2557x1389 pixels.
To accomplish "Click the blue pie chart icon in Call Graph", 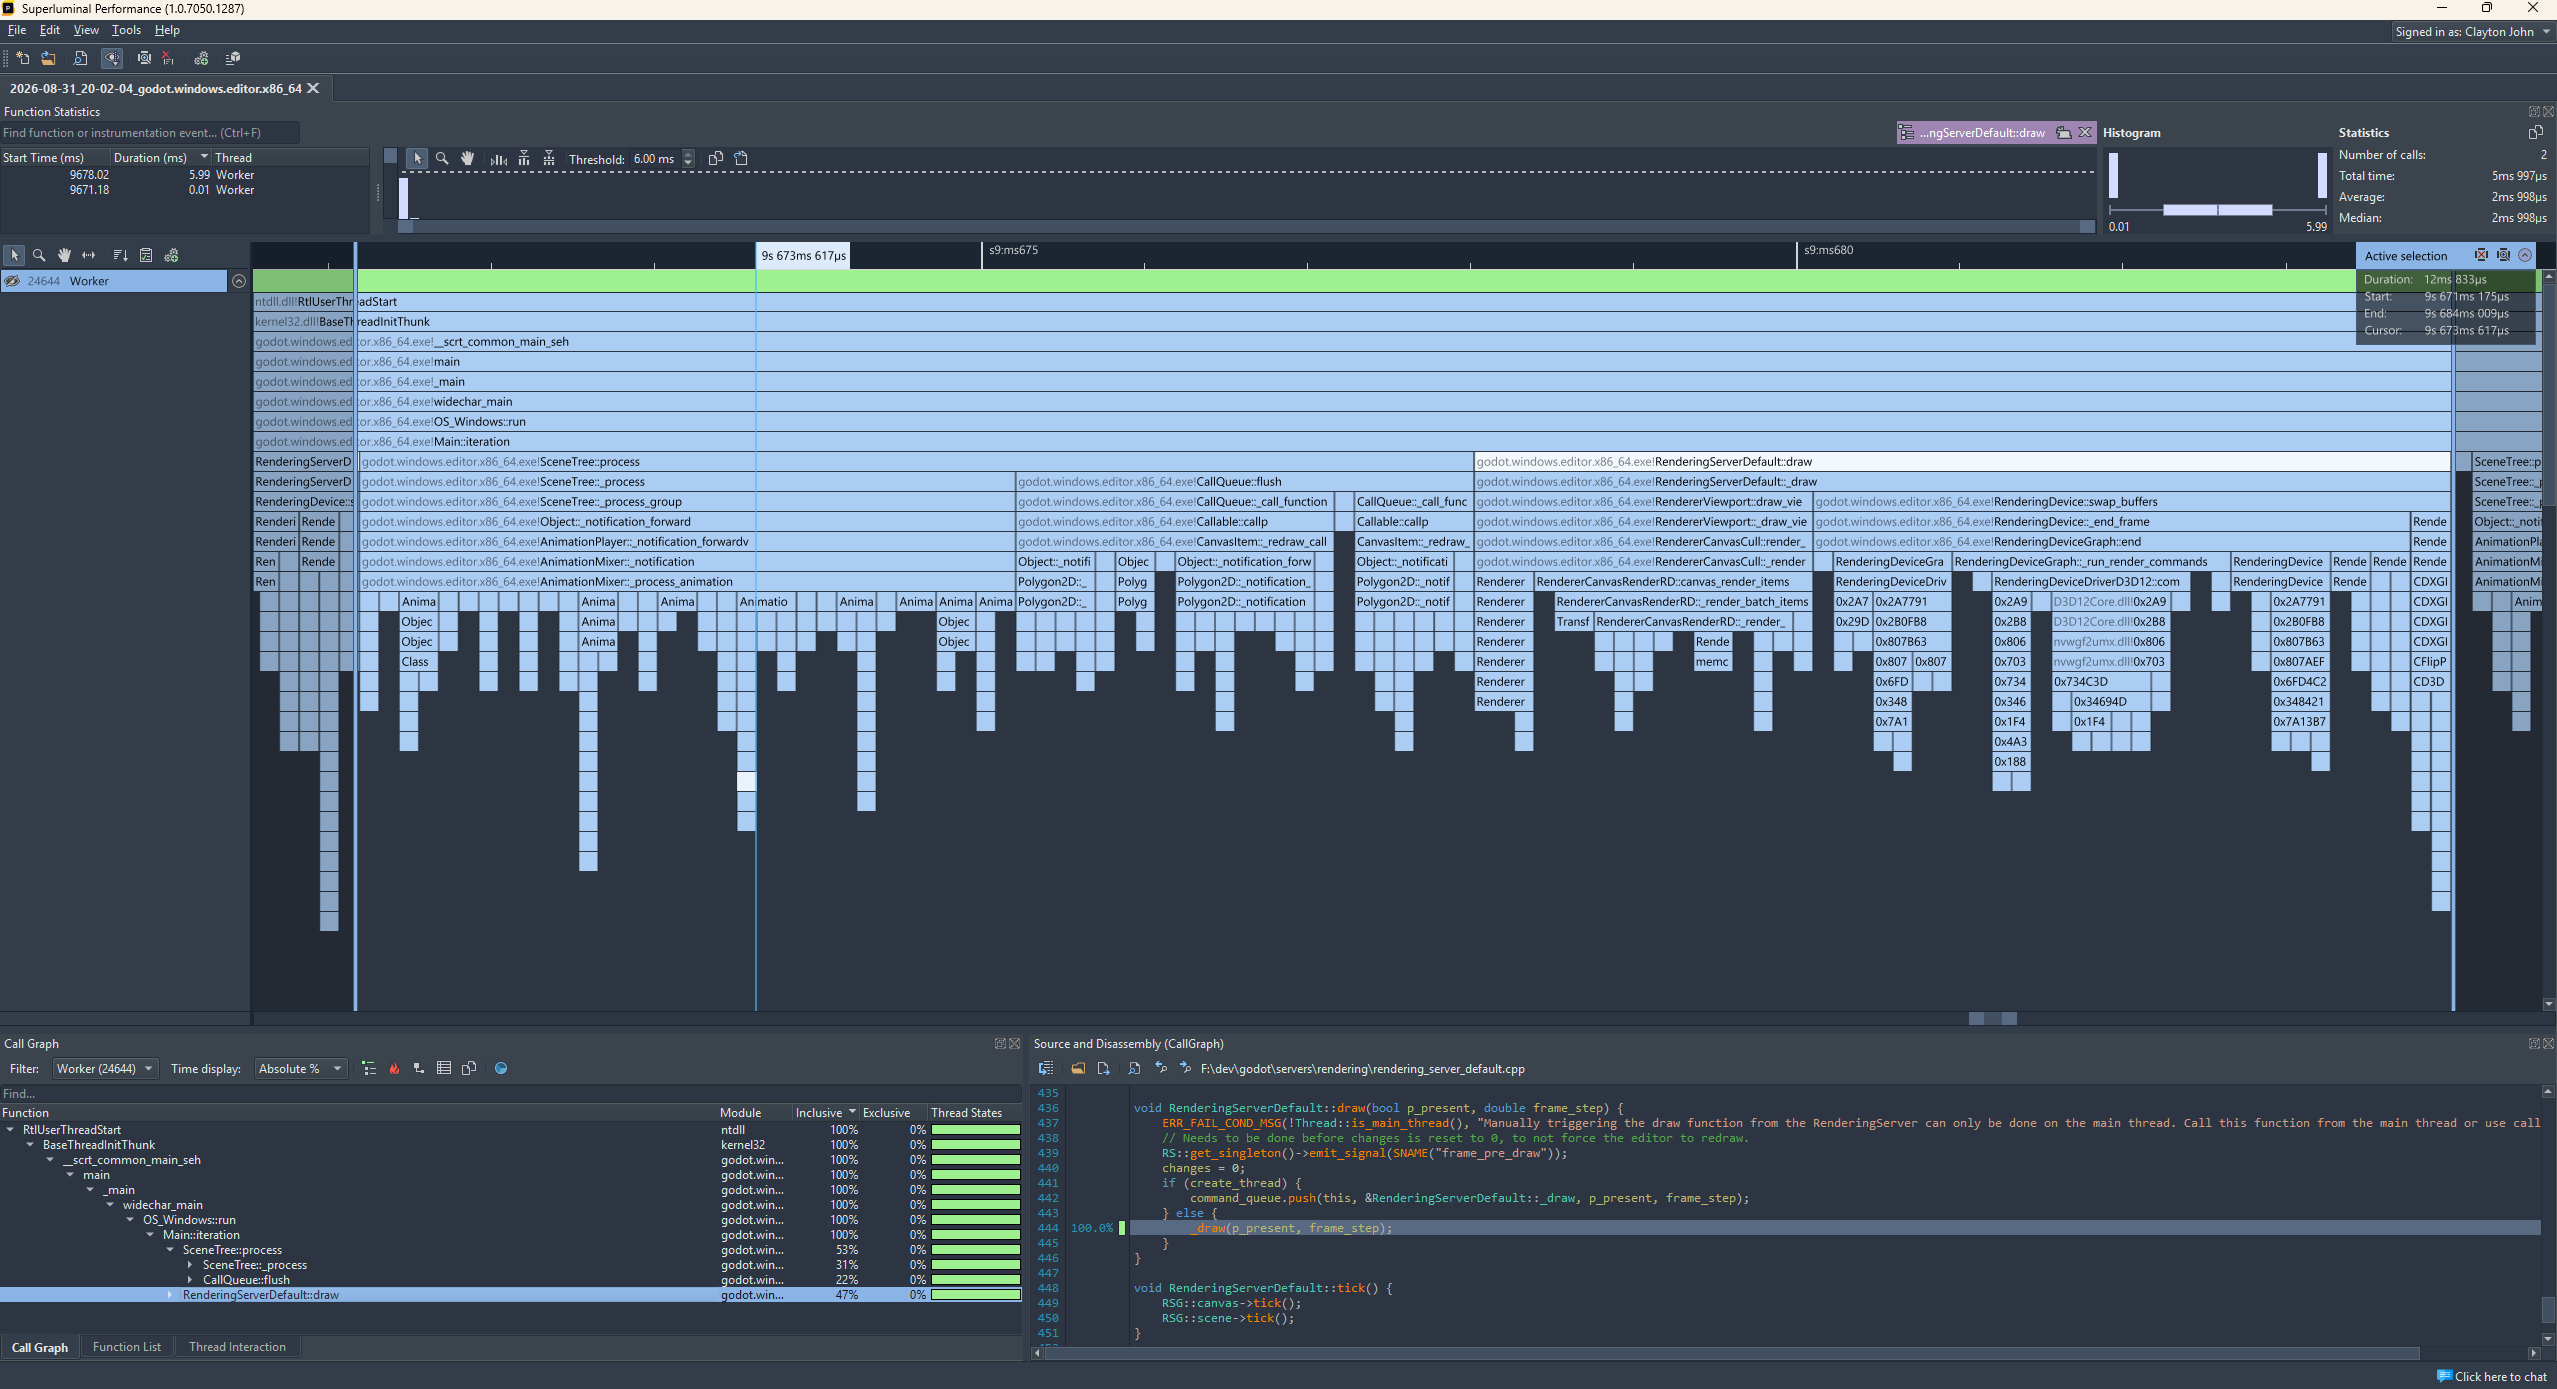I will click(x=501, y=1068).
